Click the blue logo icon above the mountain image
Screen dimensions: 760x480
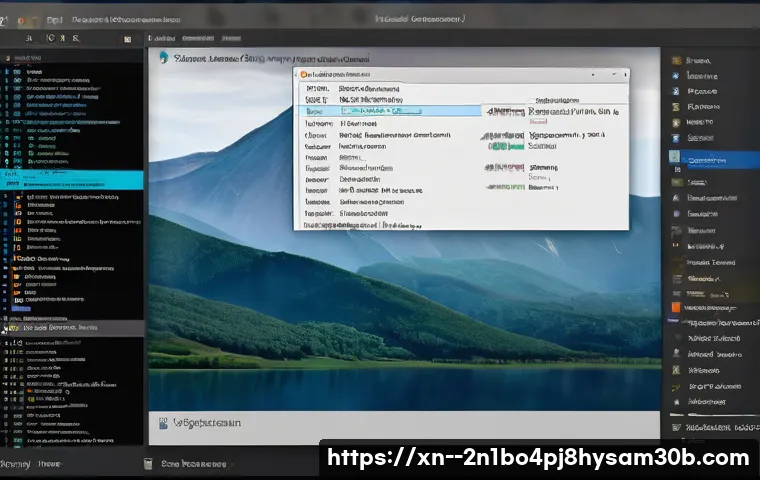[x=163, y=59]
